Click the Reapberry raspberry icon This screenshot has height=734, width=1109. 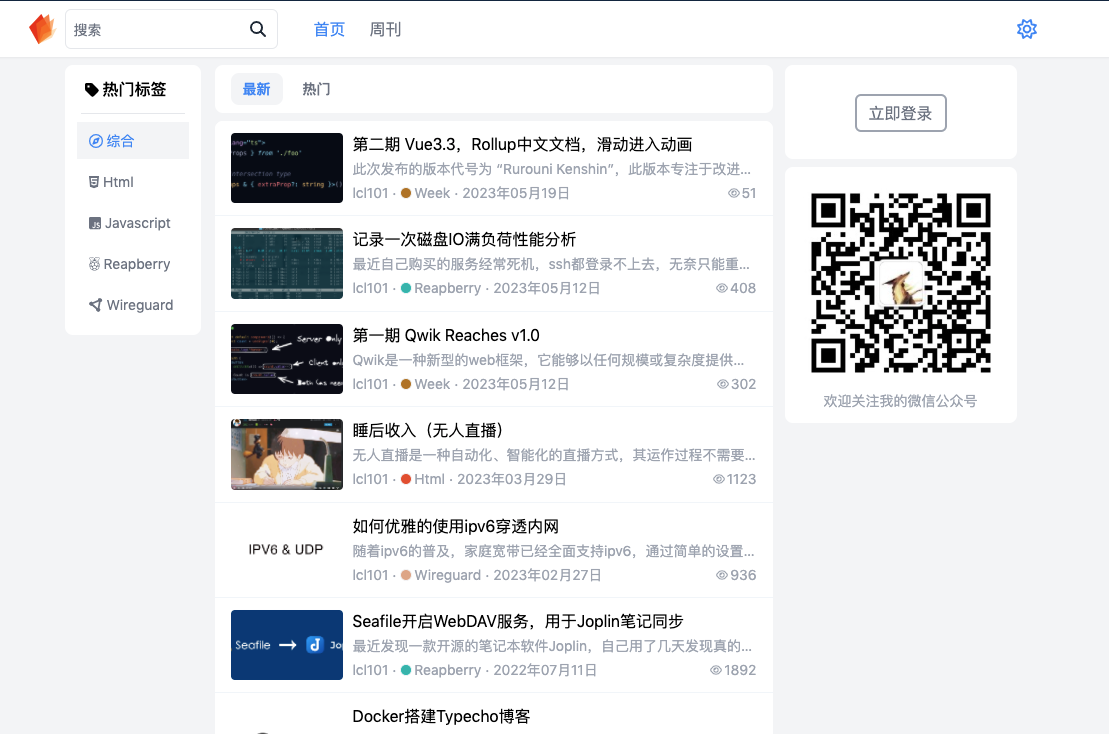(x=94, y=264)
